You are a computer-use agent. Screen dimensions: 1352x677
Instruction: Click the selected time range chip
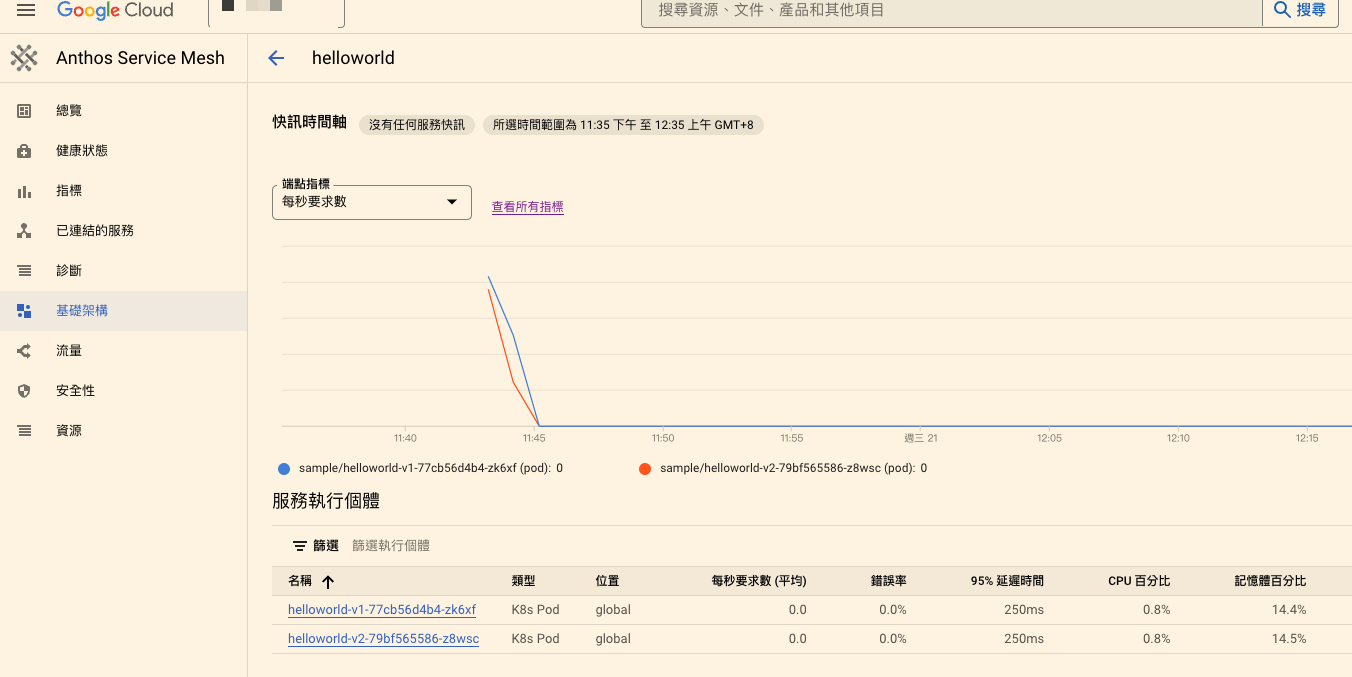[x=624, y=125]
